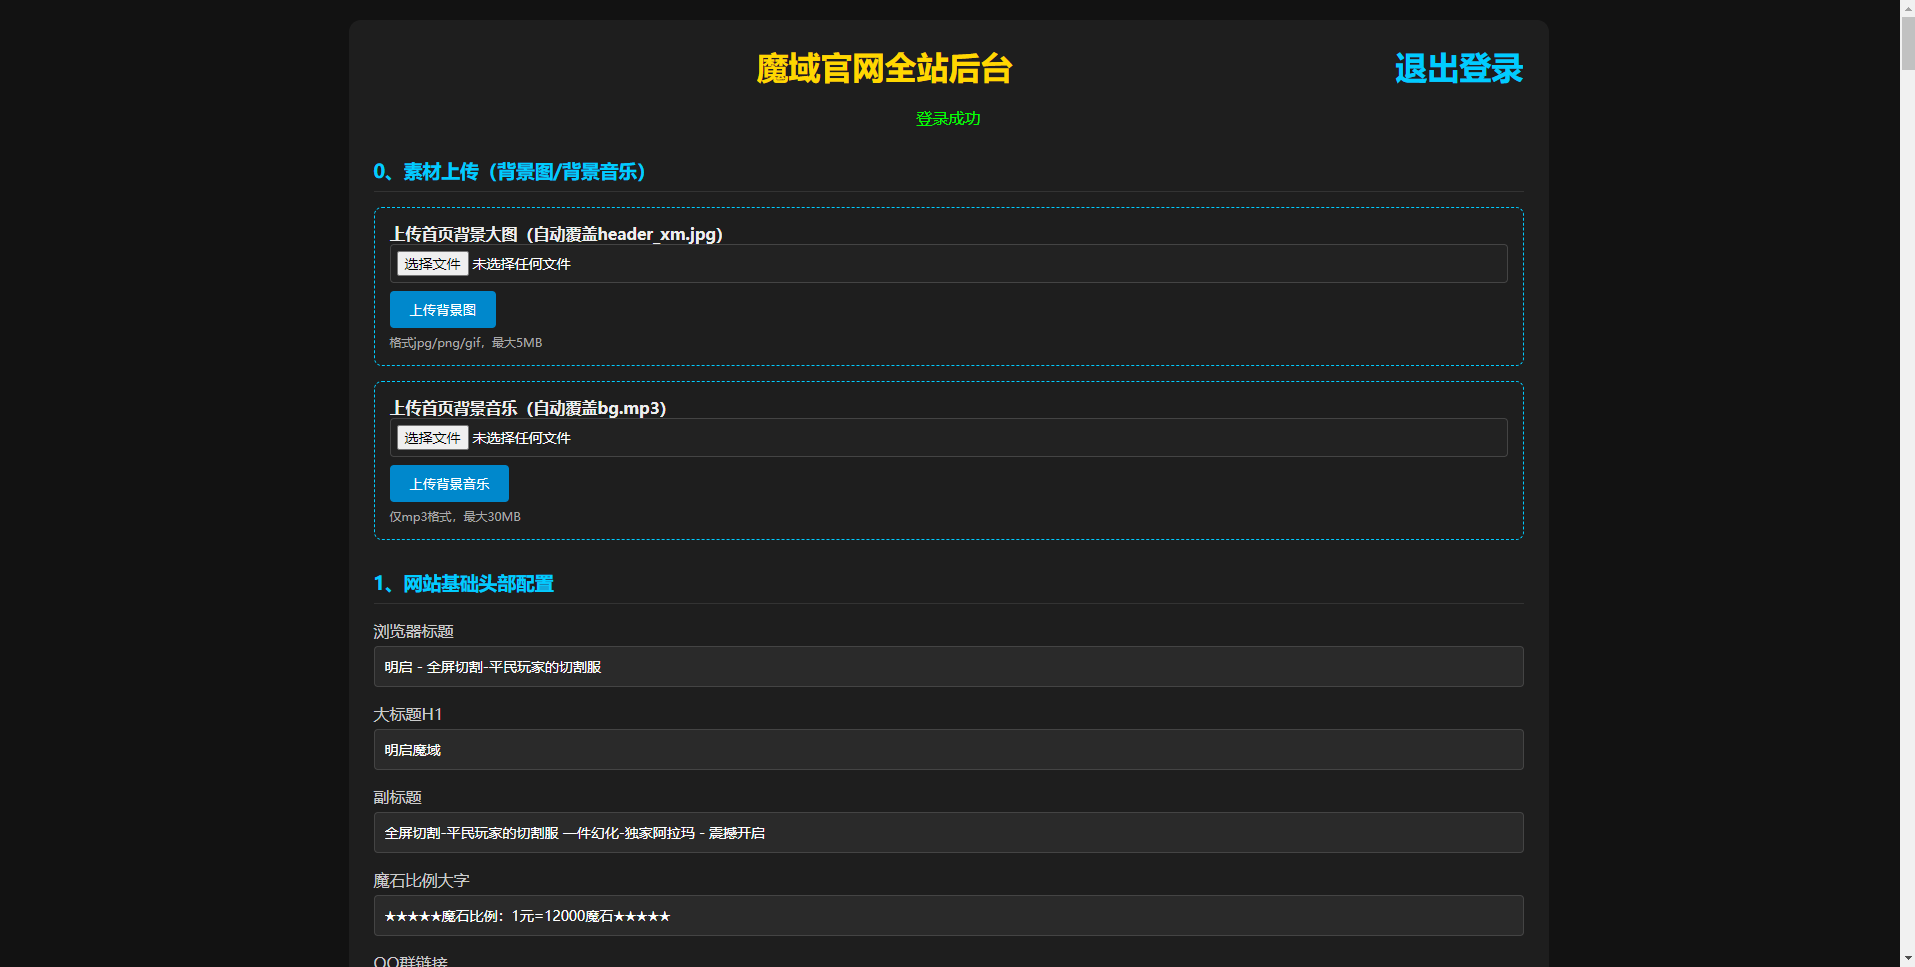Click the 退出登录 logout link

[1458, 68]
